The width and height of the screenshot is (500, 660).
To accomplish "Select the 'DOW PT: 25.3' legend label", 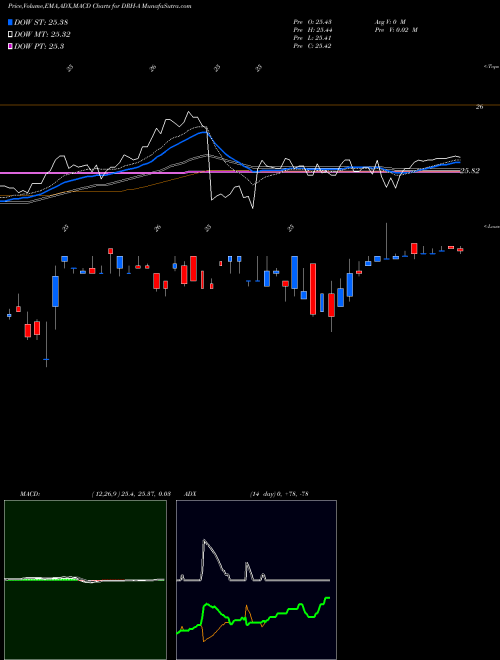I will pos(39,46).
